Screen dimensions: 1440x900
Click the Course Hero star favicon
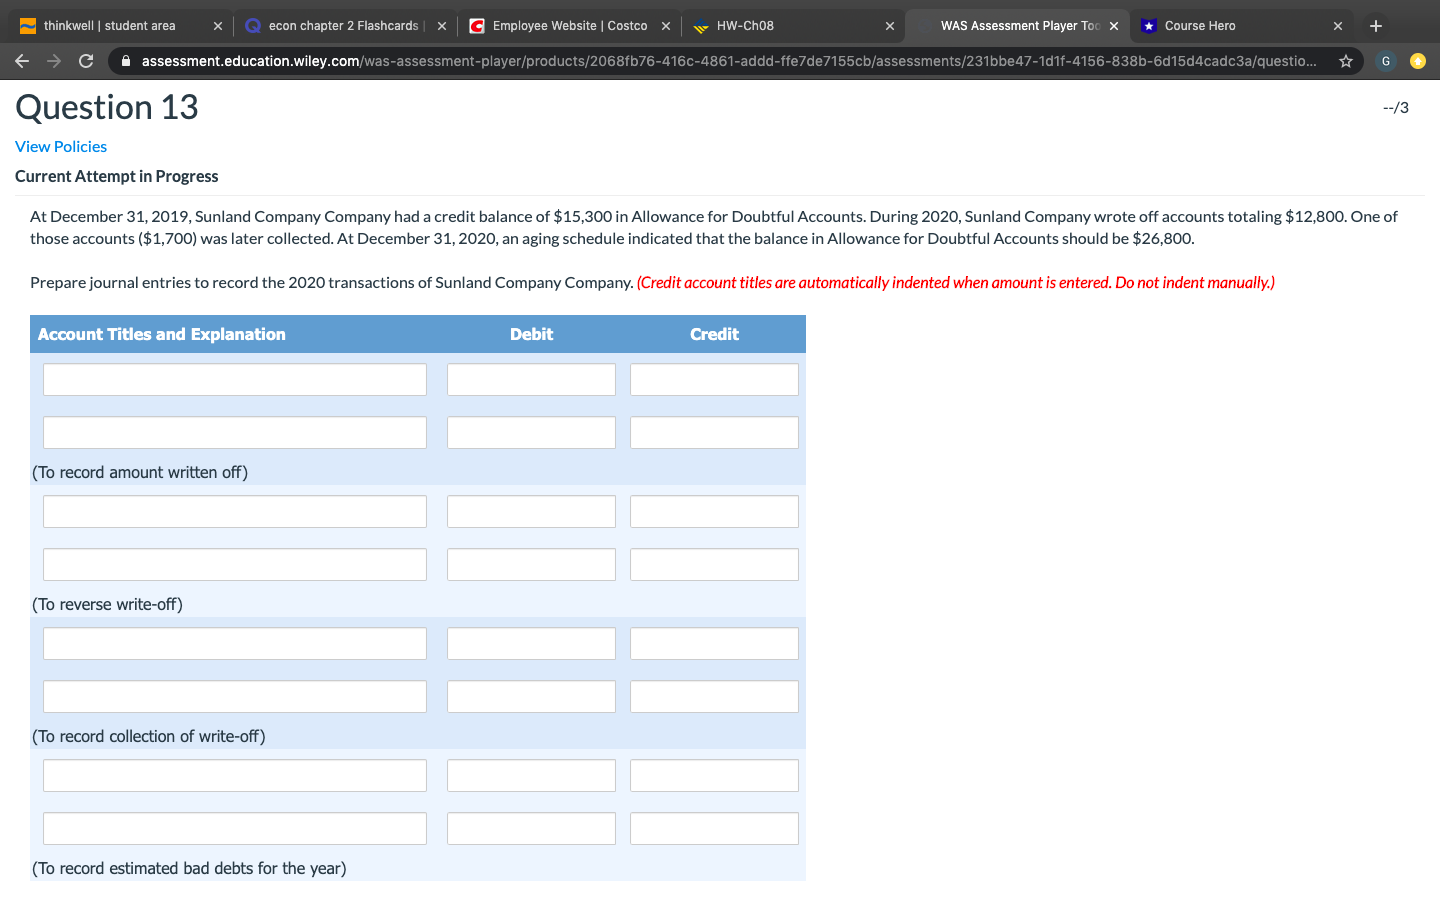(x=1146, y=25)
